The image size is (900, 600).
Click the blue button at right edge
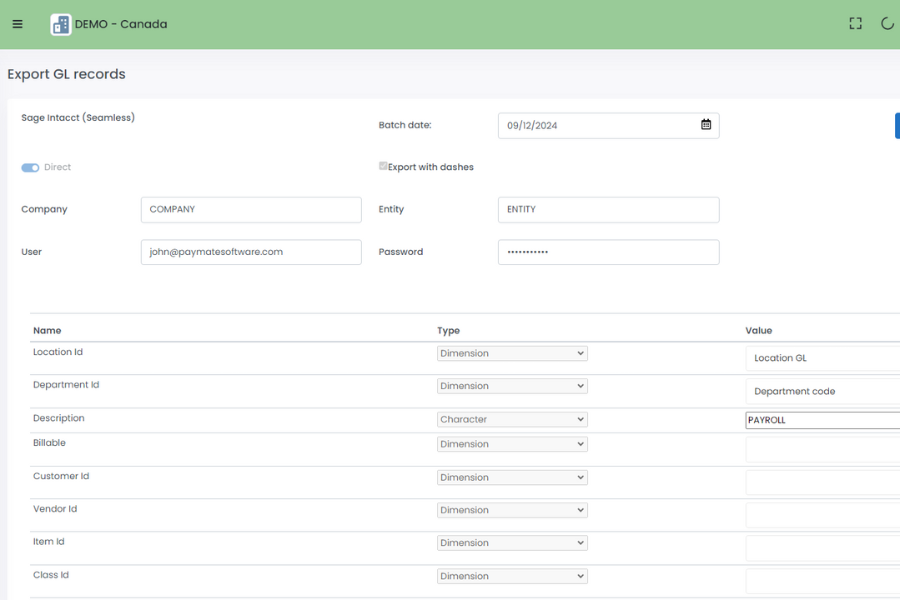pos(896,125)
